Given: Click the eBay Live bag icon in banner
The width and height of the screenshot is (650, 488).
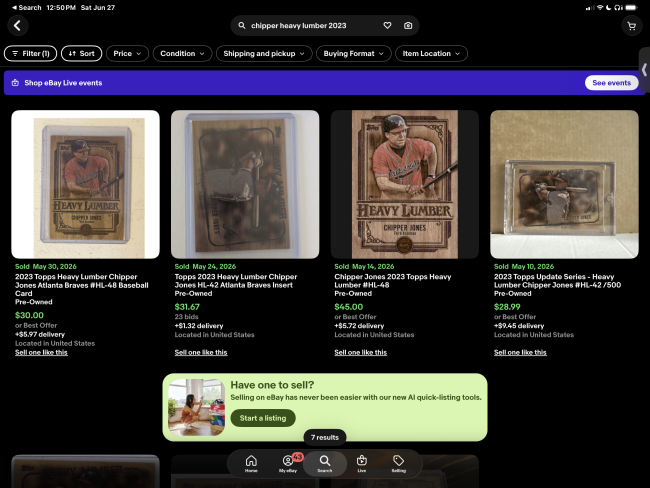Looking at the screenshot, I should (x=15, y=83).
